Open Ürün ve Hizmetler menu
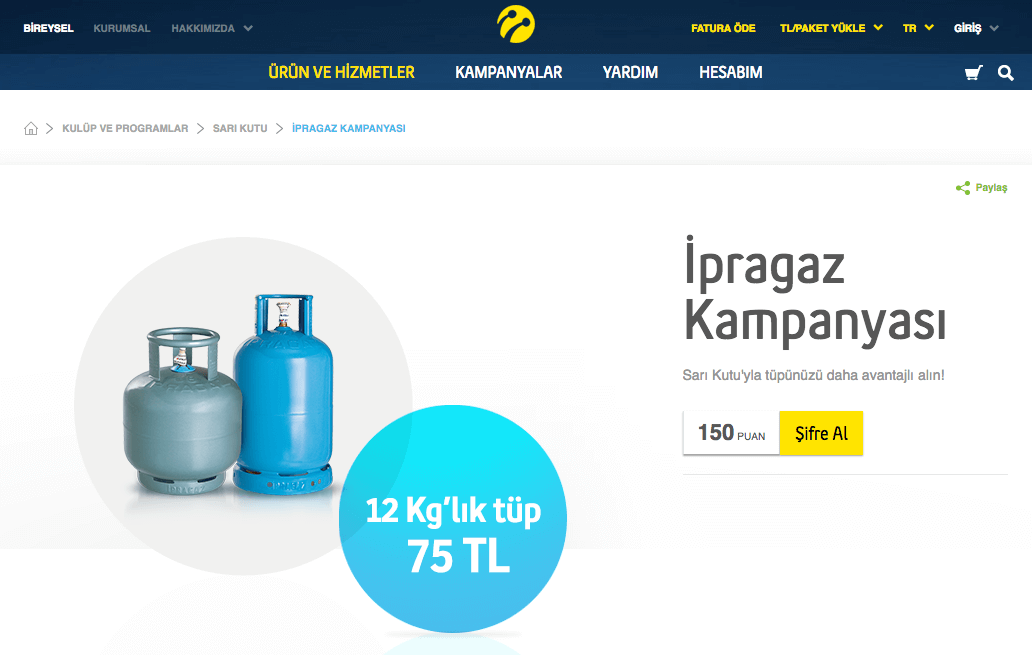The image size is (1032, 667). [x=341, y=72]
